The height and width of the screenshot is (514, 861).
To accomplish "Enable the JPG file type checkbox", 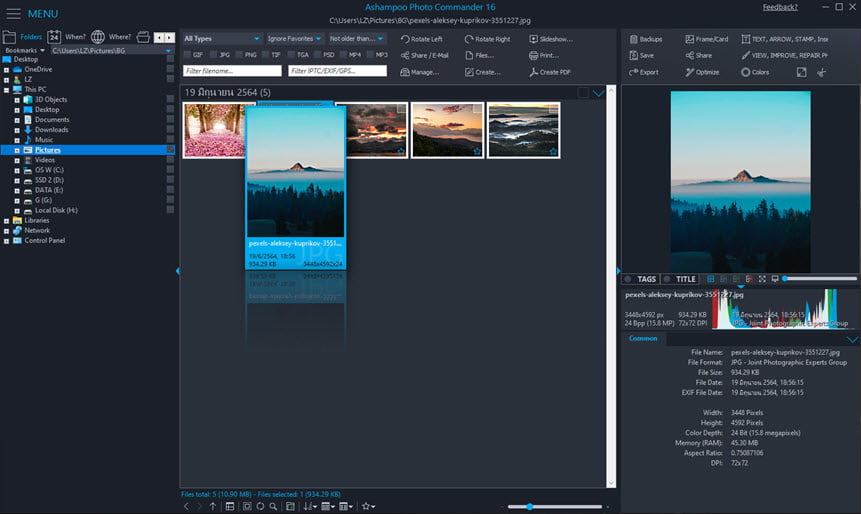I will (214, 55).
